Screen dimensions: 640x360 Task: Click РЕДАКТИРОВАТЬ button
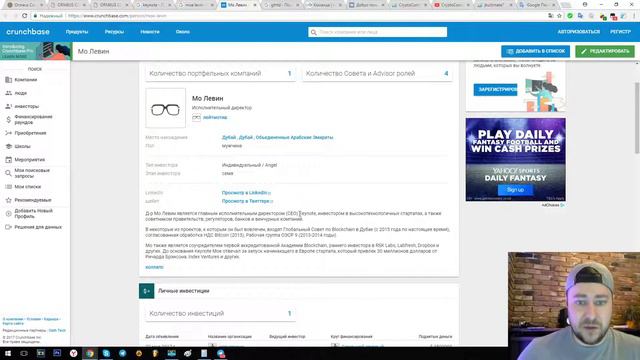[605, 51]
